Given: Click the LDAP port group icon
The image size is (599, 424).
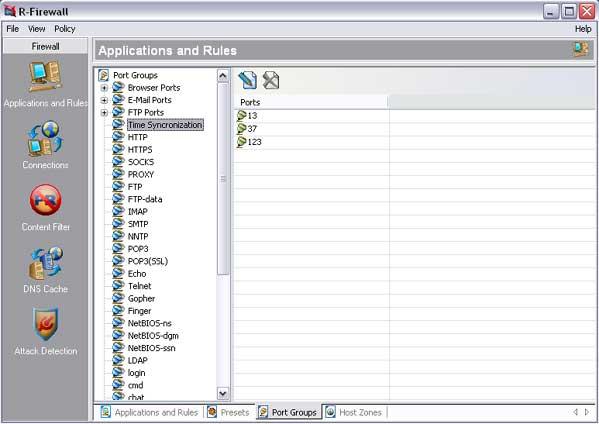Looking at the screenshot, I should 118,360.
